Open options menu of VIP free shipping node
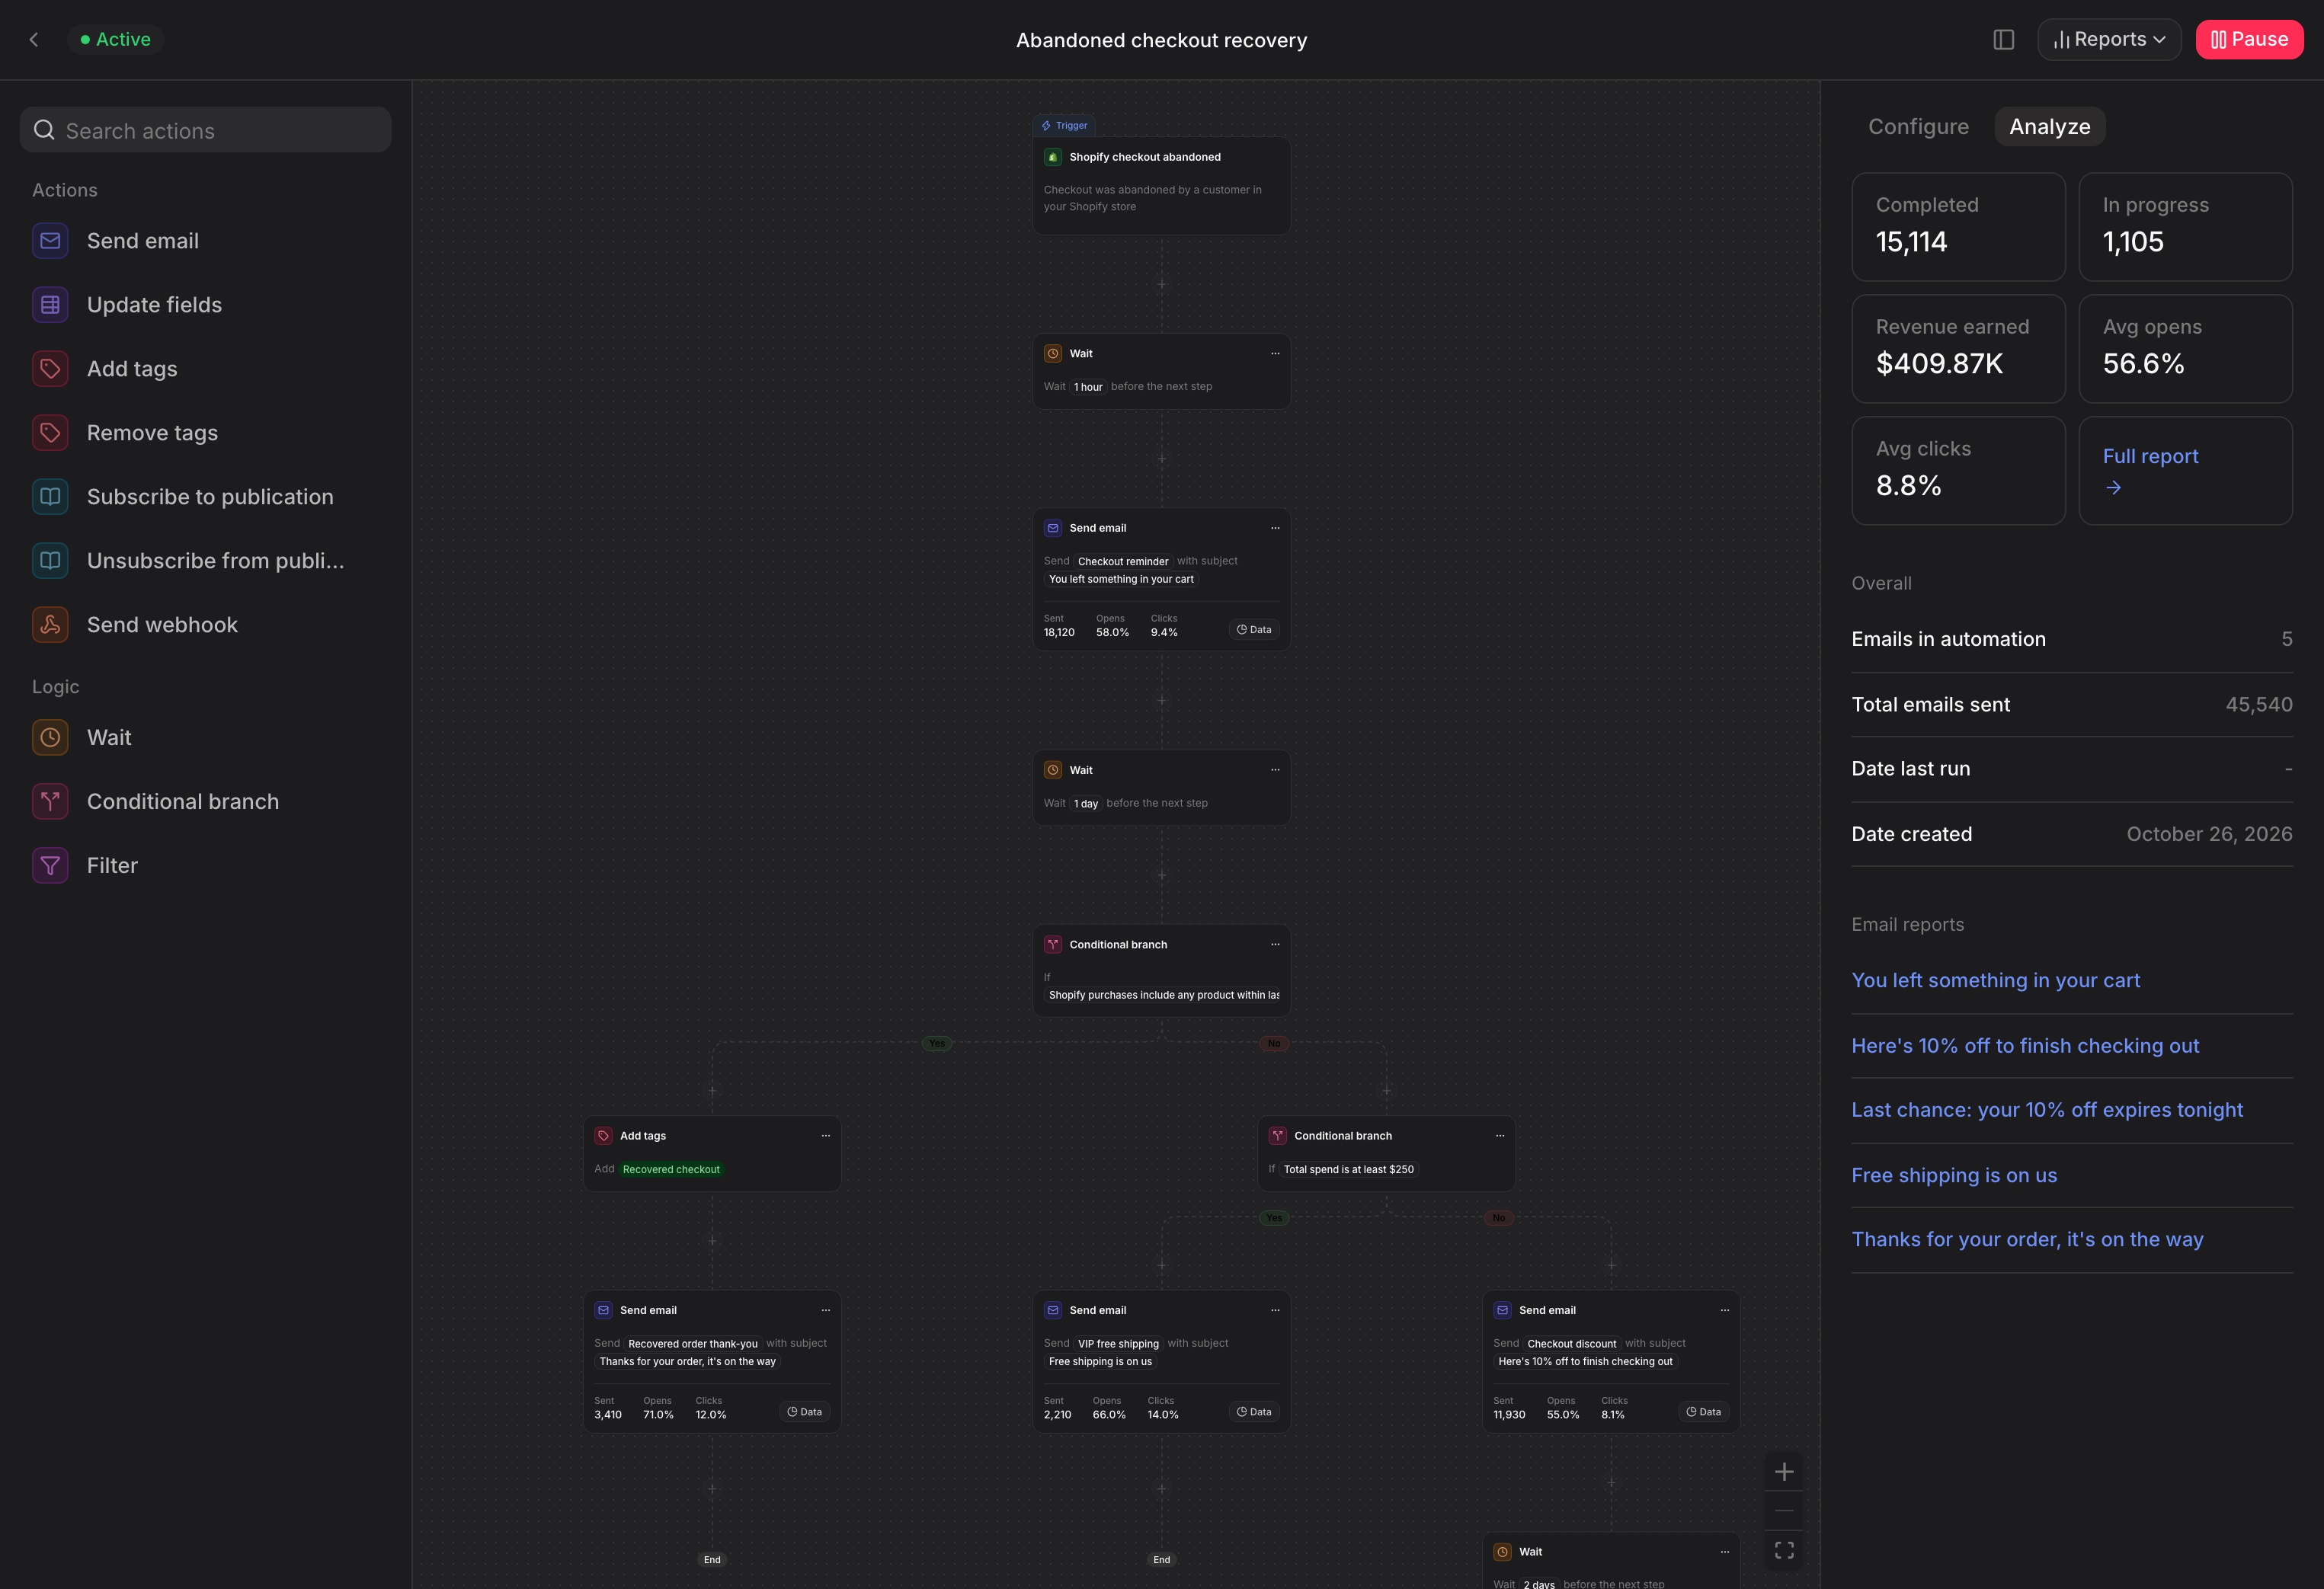The width and height of the screenshot is (2324, 1589). (x=1275, y=1310)
